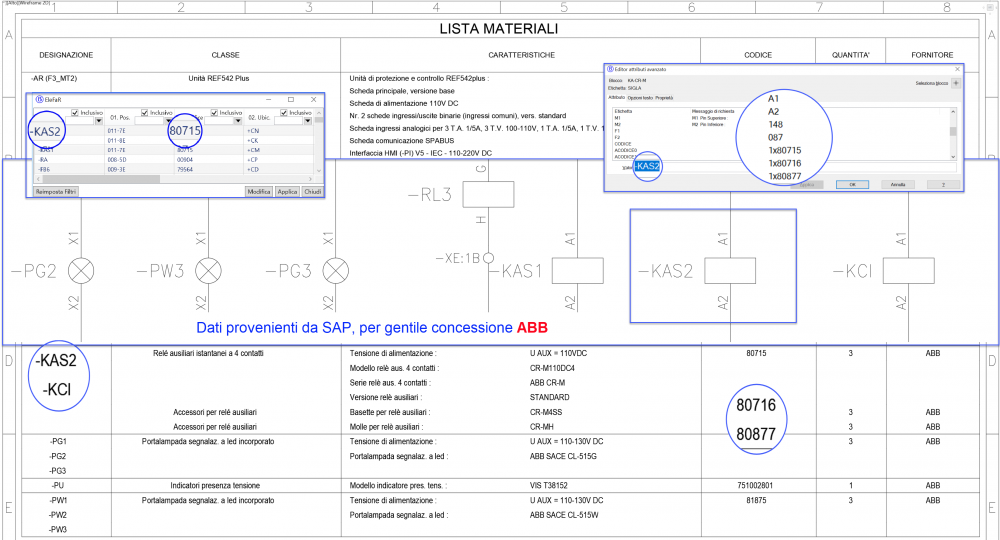Click attribute list scrollbar up arrow

[953, 112]
